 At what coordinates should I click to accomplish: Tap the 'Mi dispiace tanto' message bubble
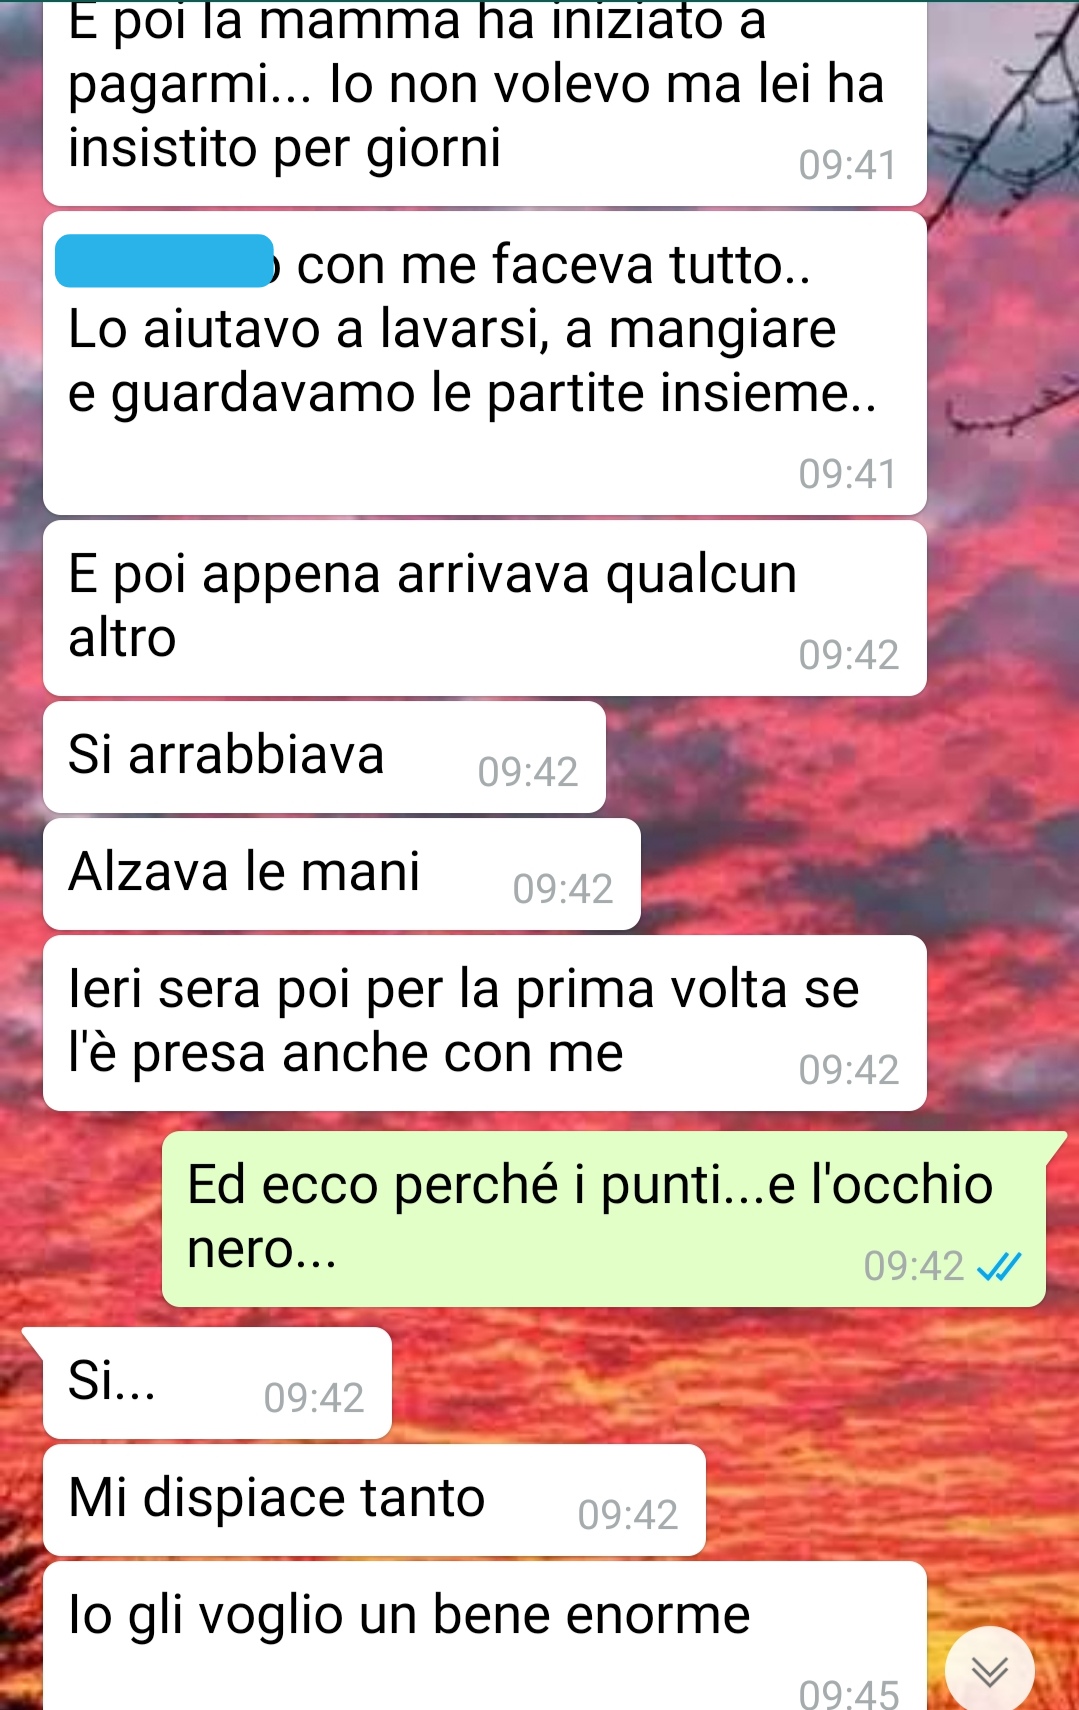coord(374,1500)
